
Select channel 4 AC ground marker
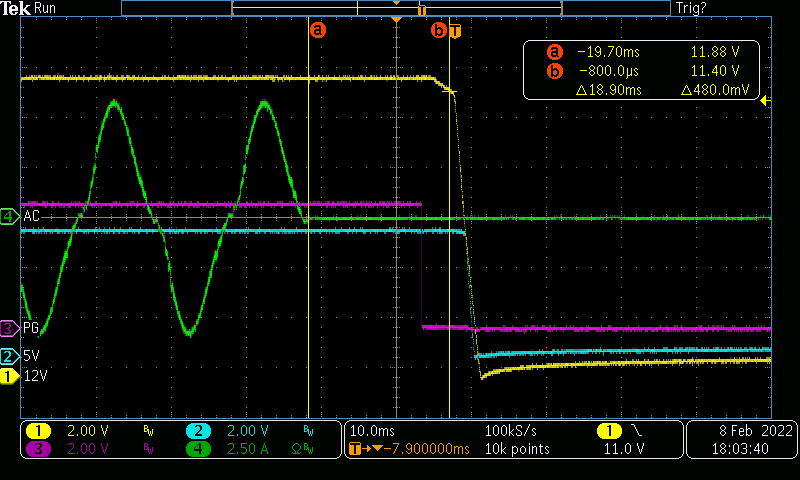pyautogui.click(x=9, y=216)
